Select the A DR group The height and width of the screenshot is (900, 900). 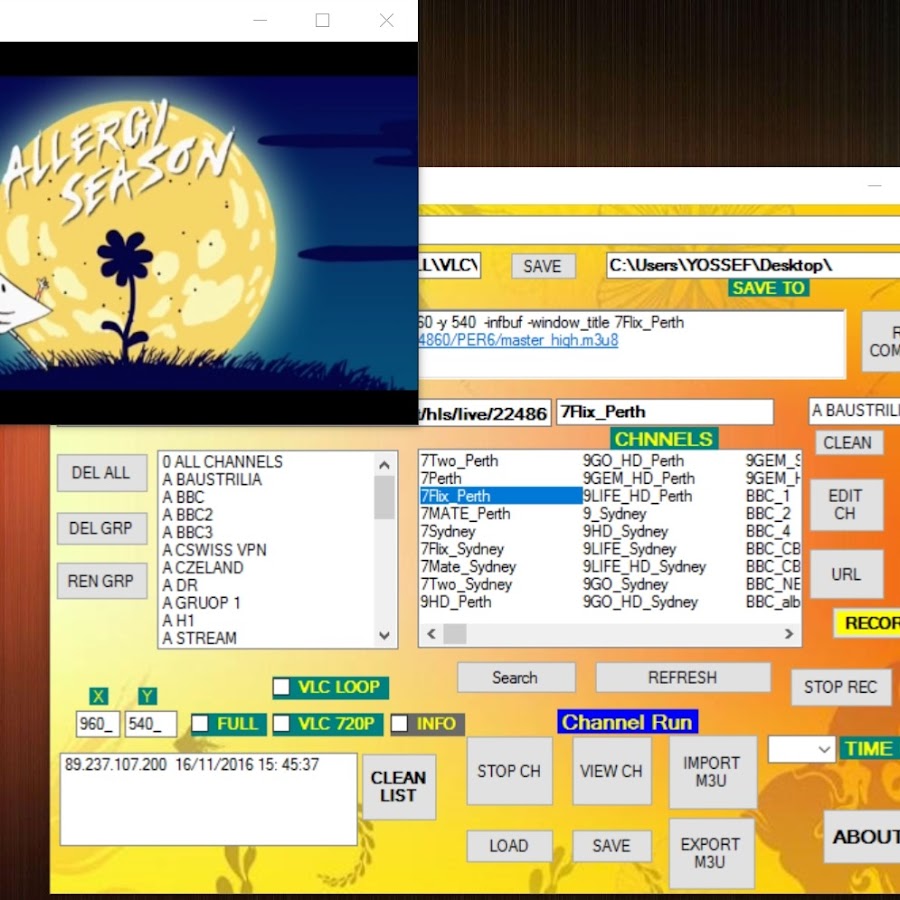click(x=180, y=585)
